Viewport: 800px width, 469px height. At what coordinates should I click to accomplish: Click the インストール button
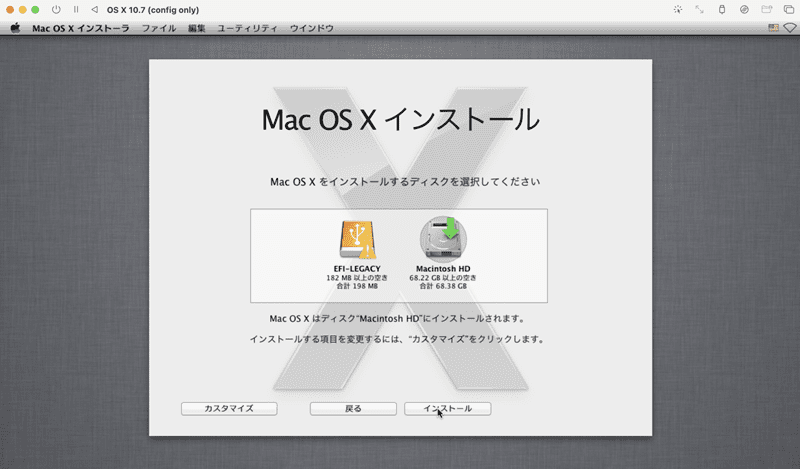pyautogui.click(x=447, y=409)
